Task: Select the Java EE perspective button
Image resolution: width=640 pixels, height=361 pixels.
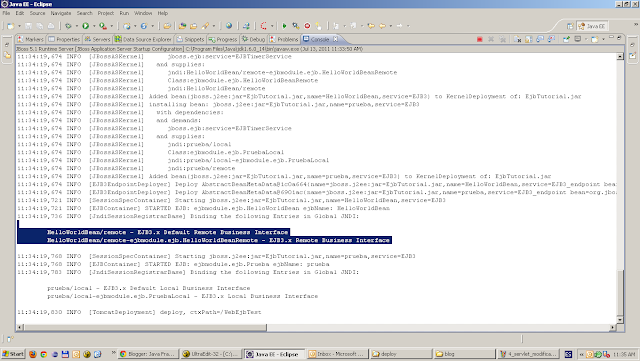Action: click(x=592, y=26)
